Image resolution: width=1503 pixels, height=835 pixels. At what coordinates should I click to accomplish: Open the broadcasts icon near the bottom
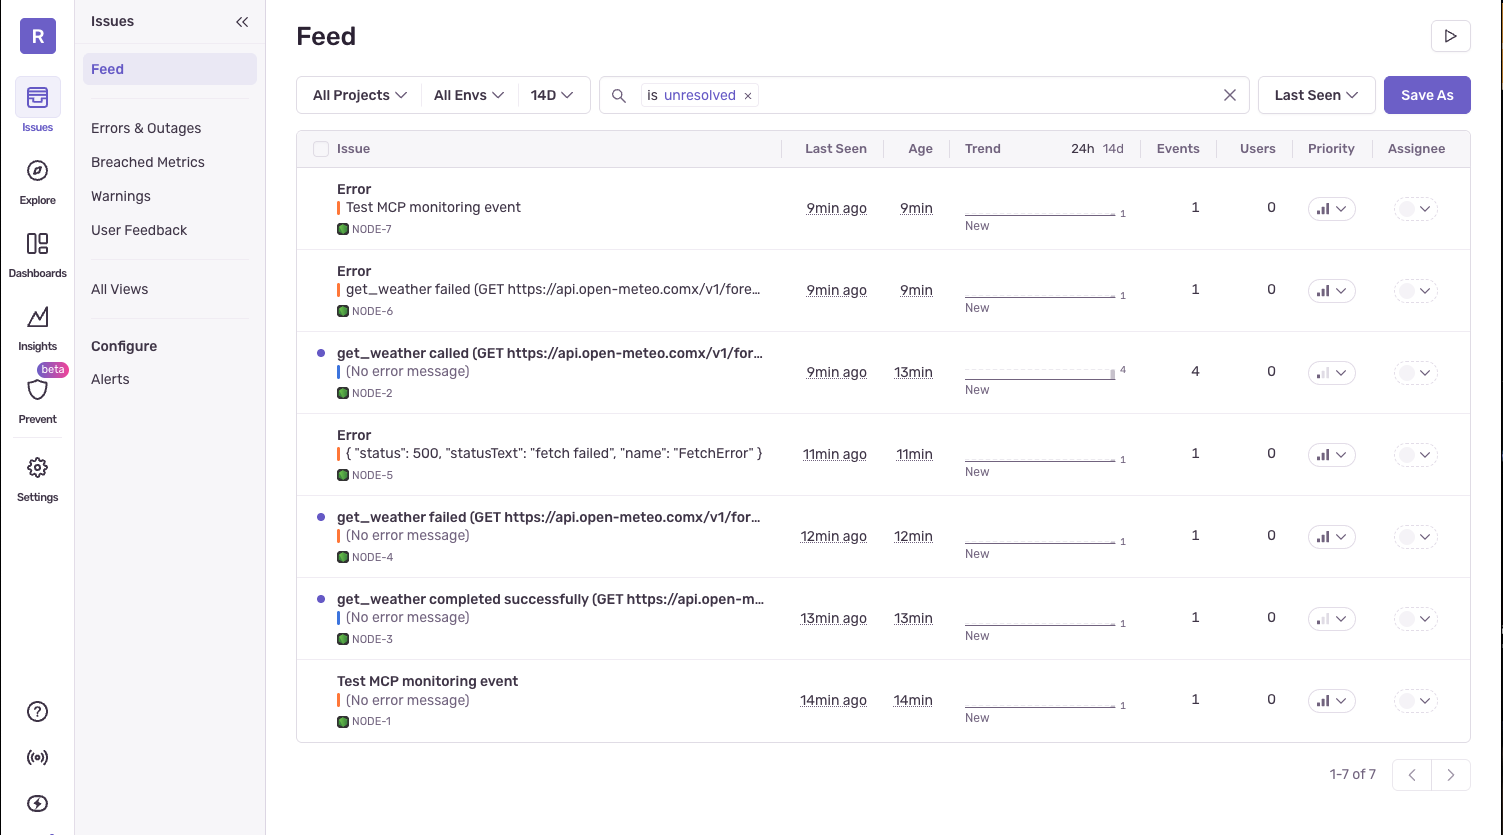37,757
